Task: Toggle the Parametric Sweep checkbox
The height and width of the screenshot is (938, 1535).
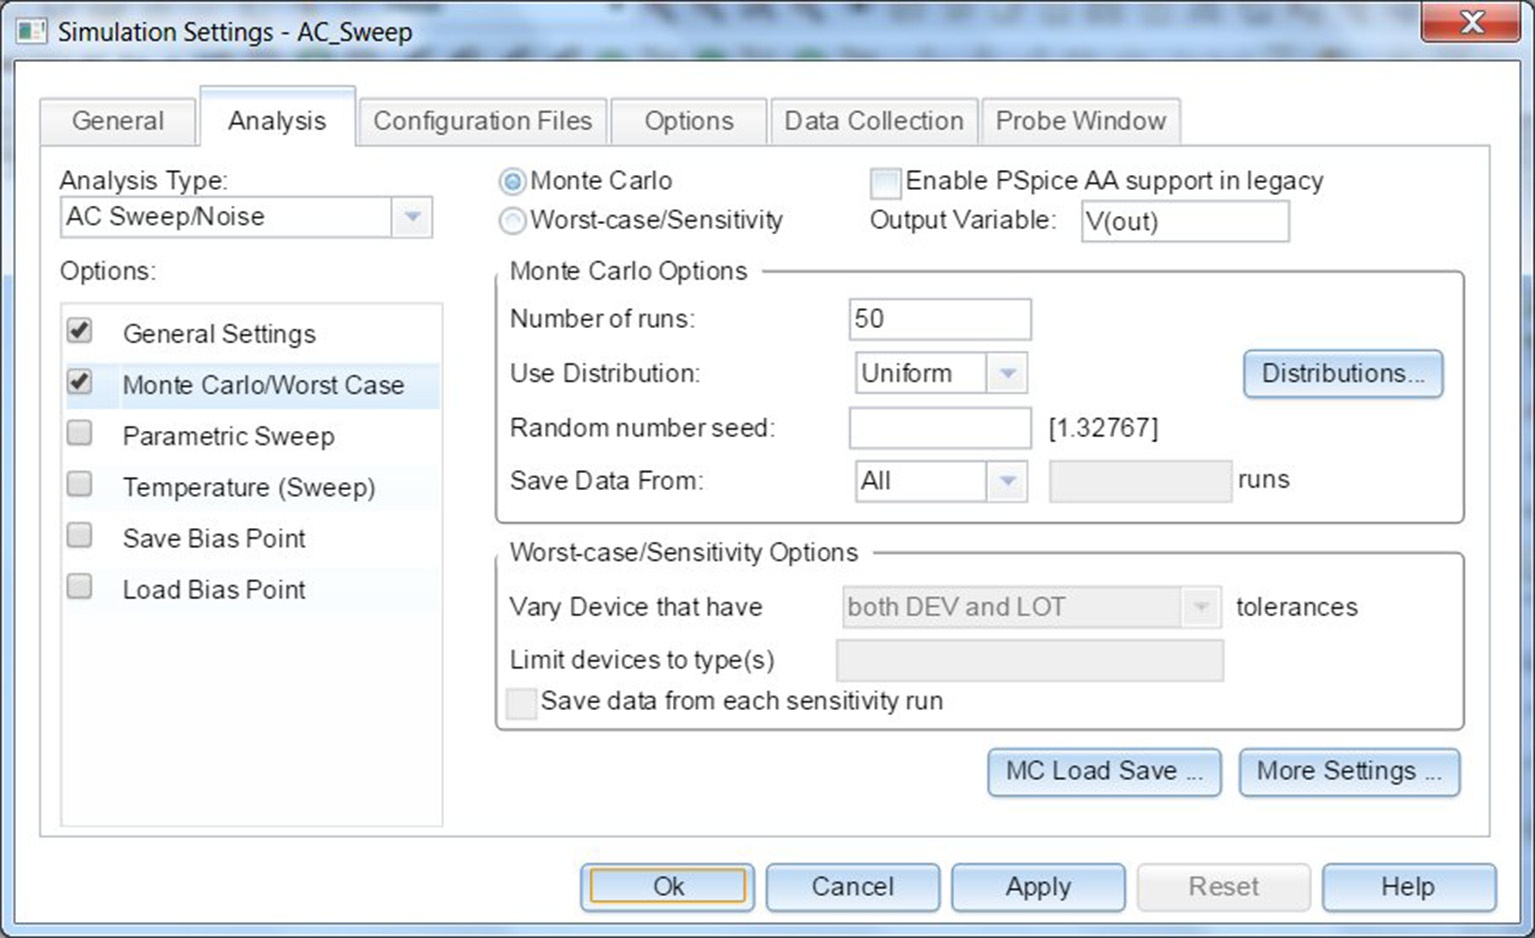Action: coord(80,434)
